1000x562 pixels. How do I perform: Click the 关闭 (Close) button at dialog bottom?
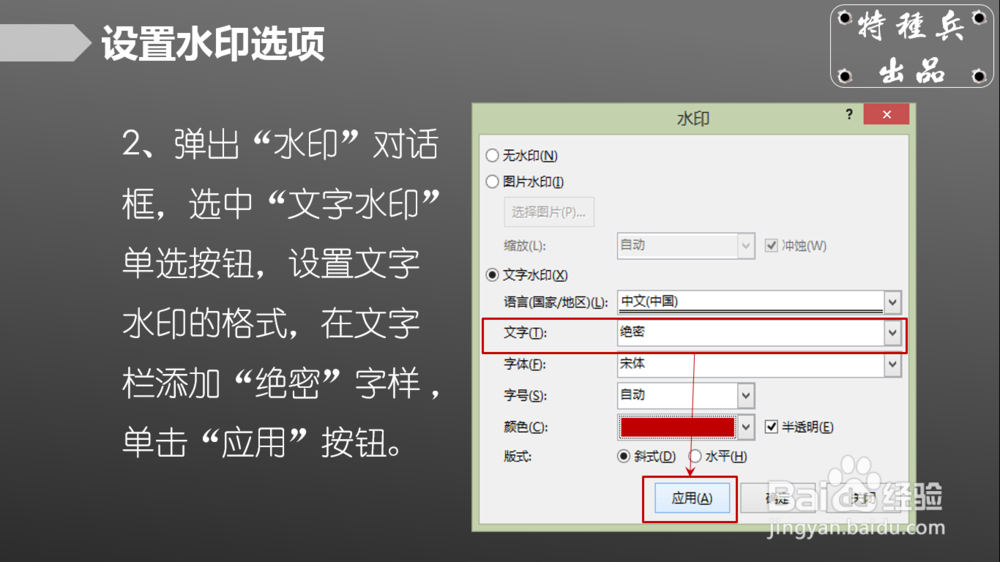point(863,498)
